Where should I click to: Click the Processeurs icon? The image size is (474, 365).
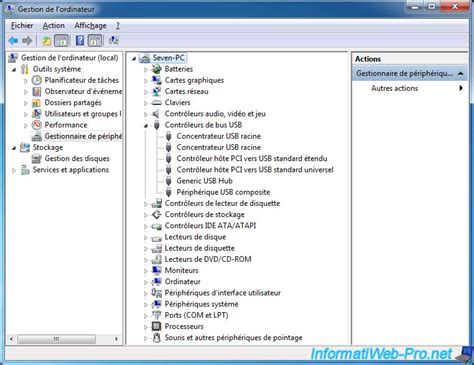point(156,326)
